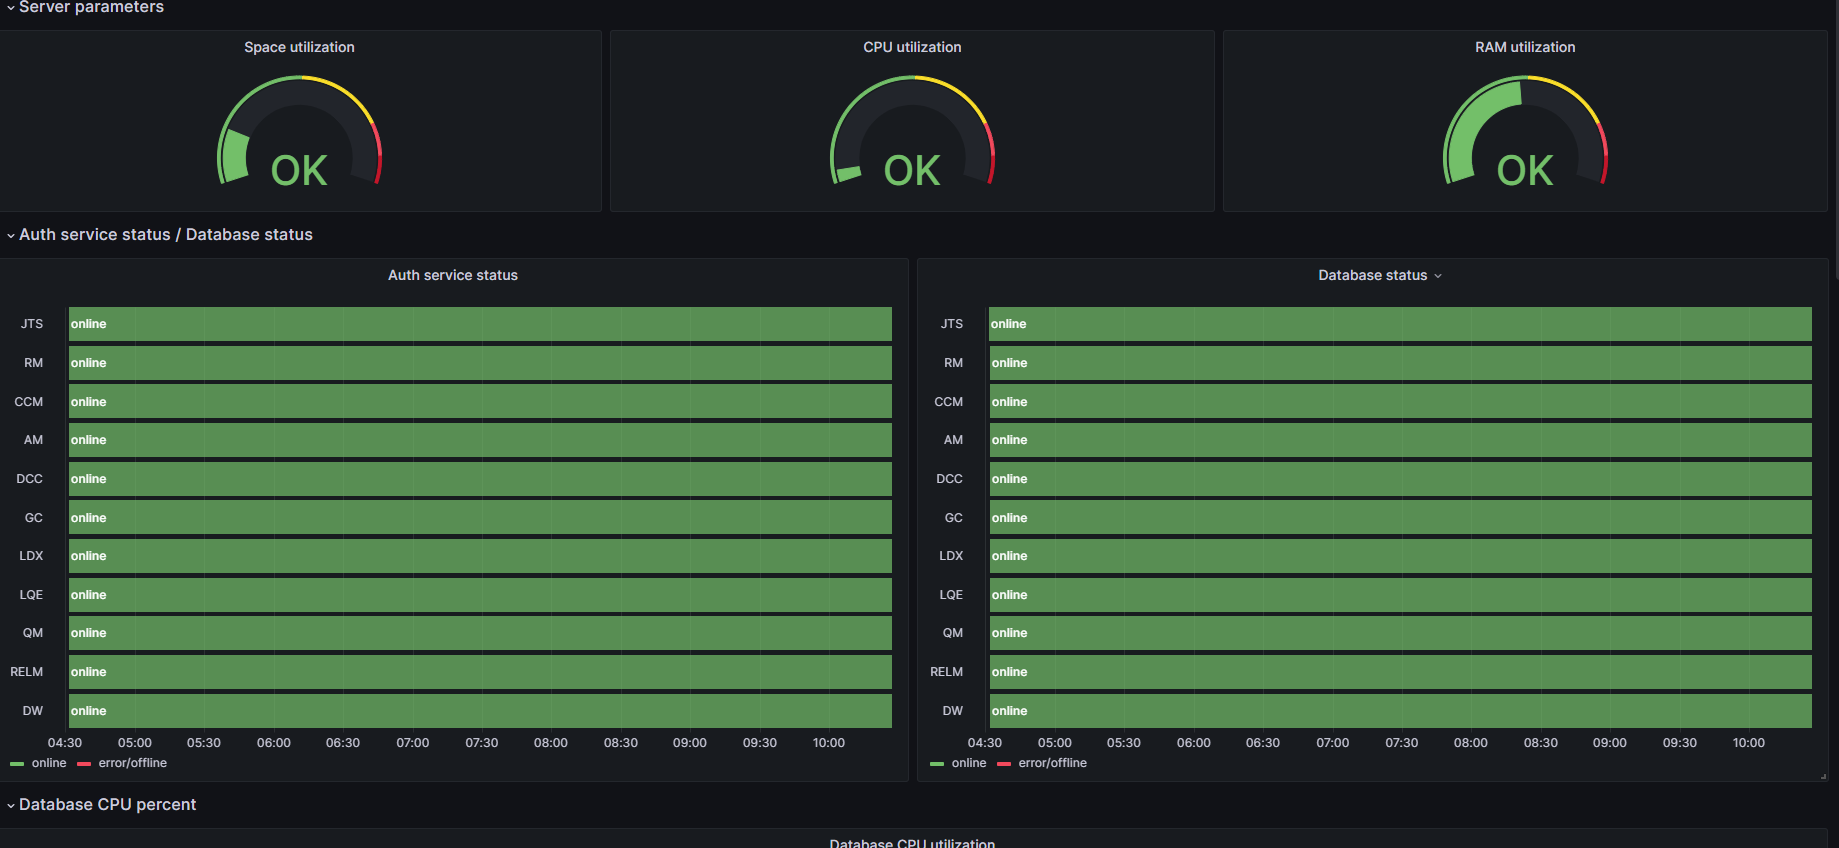The image size is (1839, 848).
Task: Click the CCM online bar in Auth service status
Action: coord(480,401)
